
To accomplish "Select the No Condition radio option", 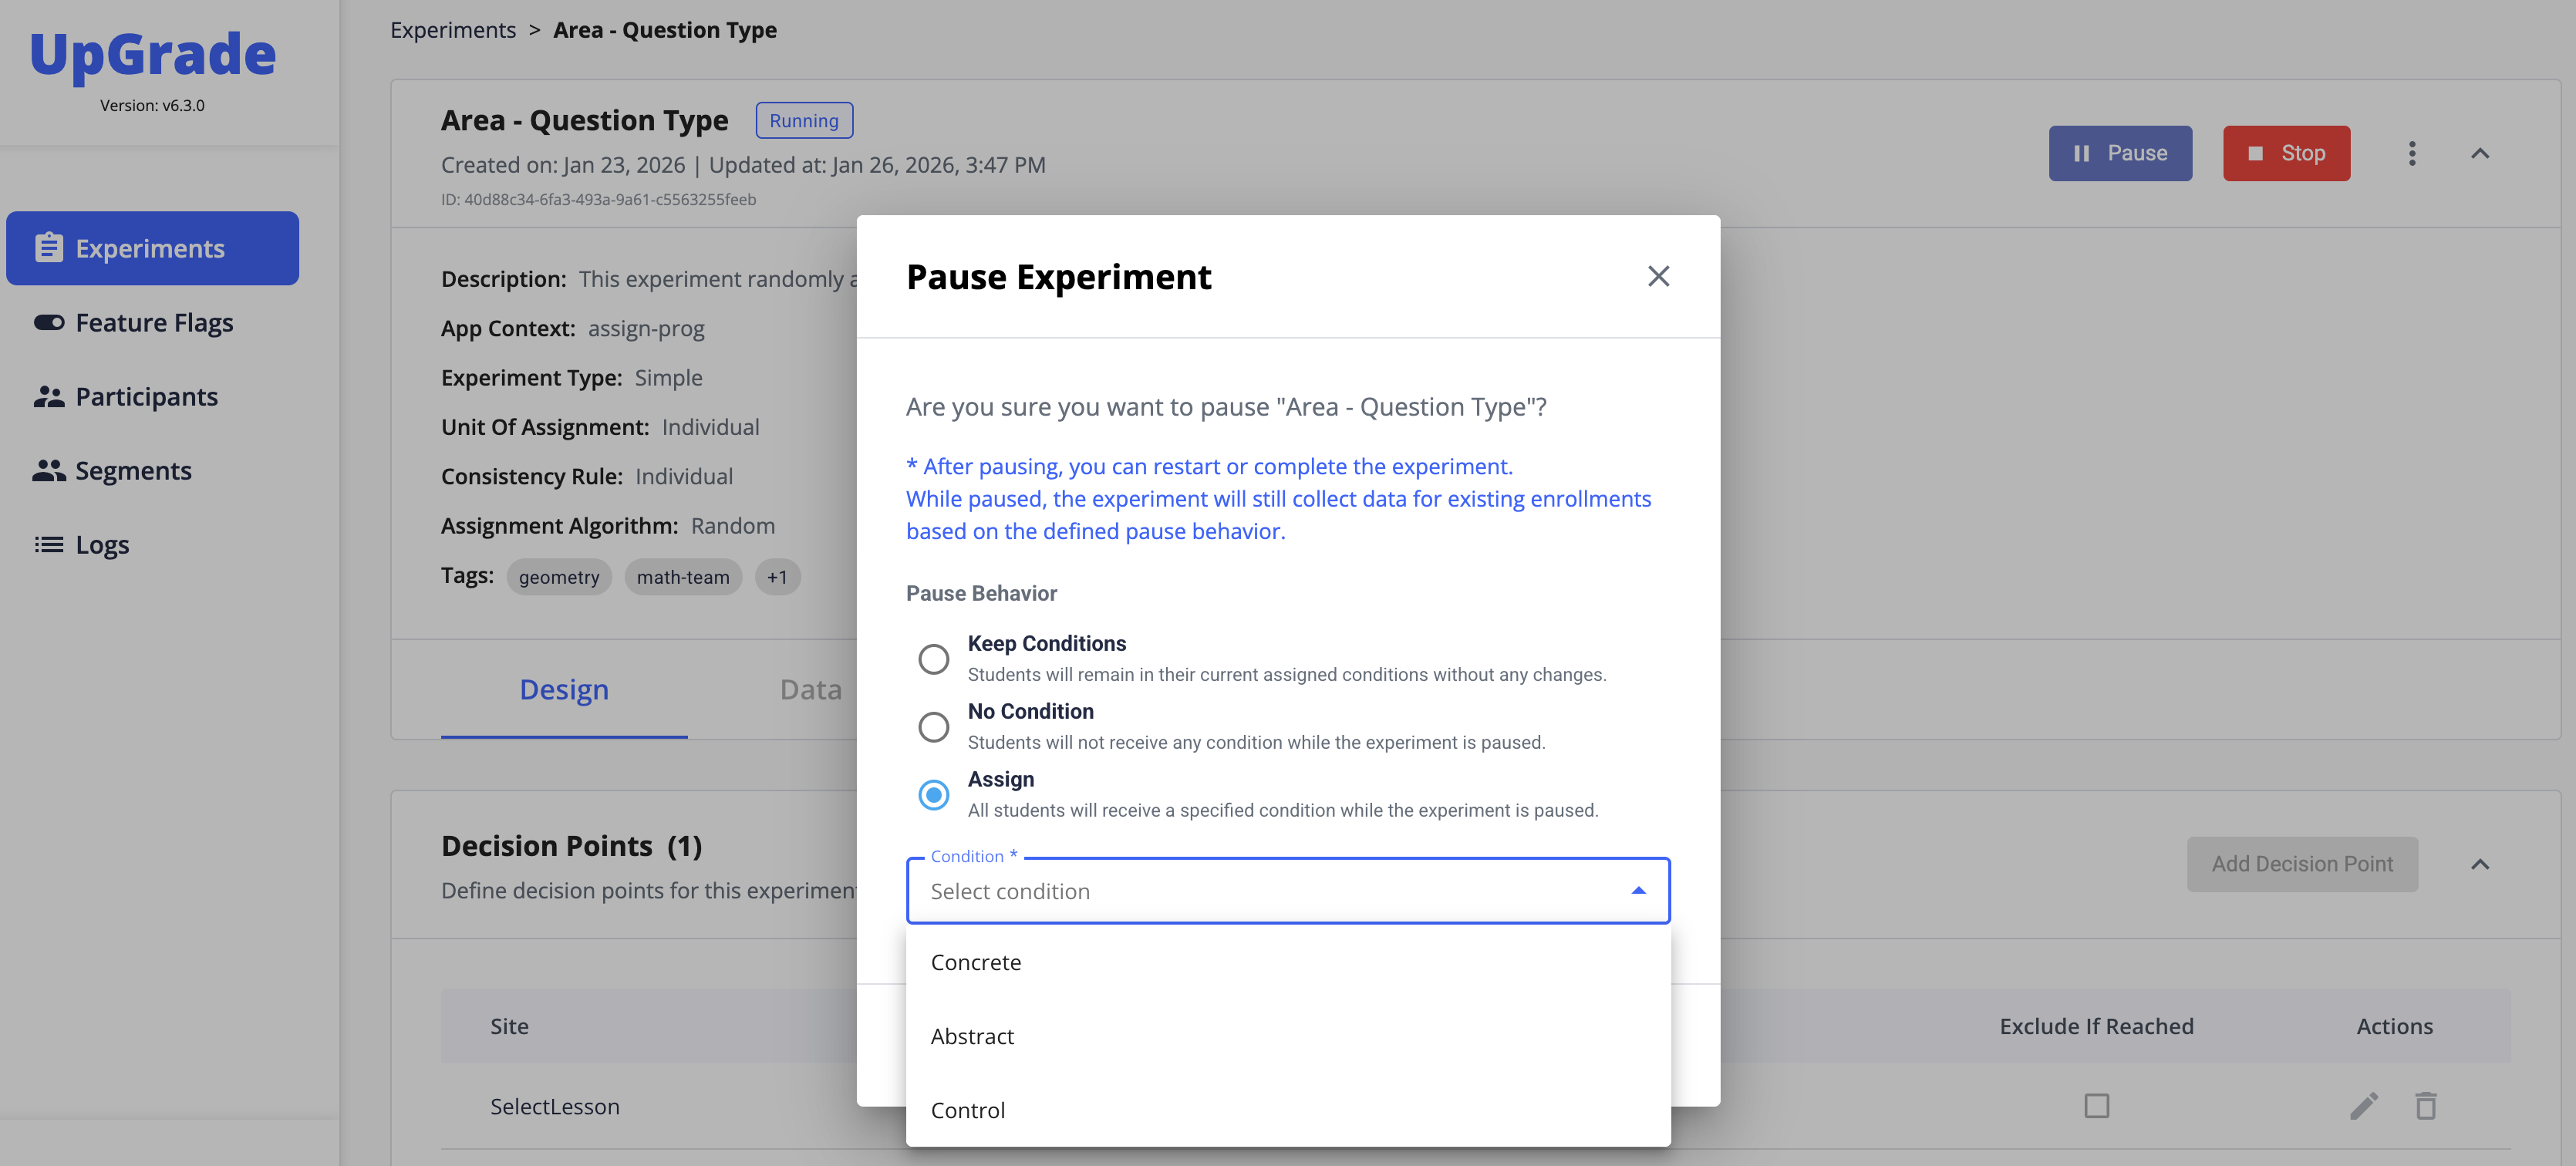I will [933, 727].
